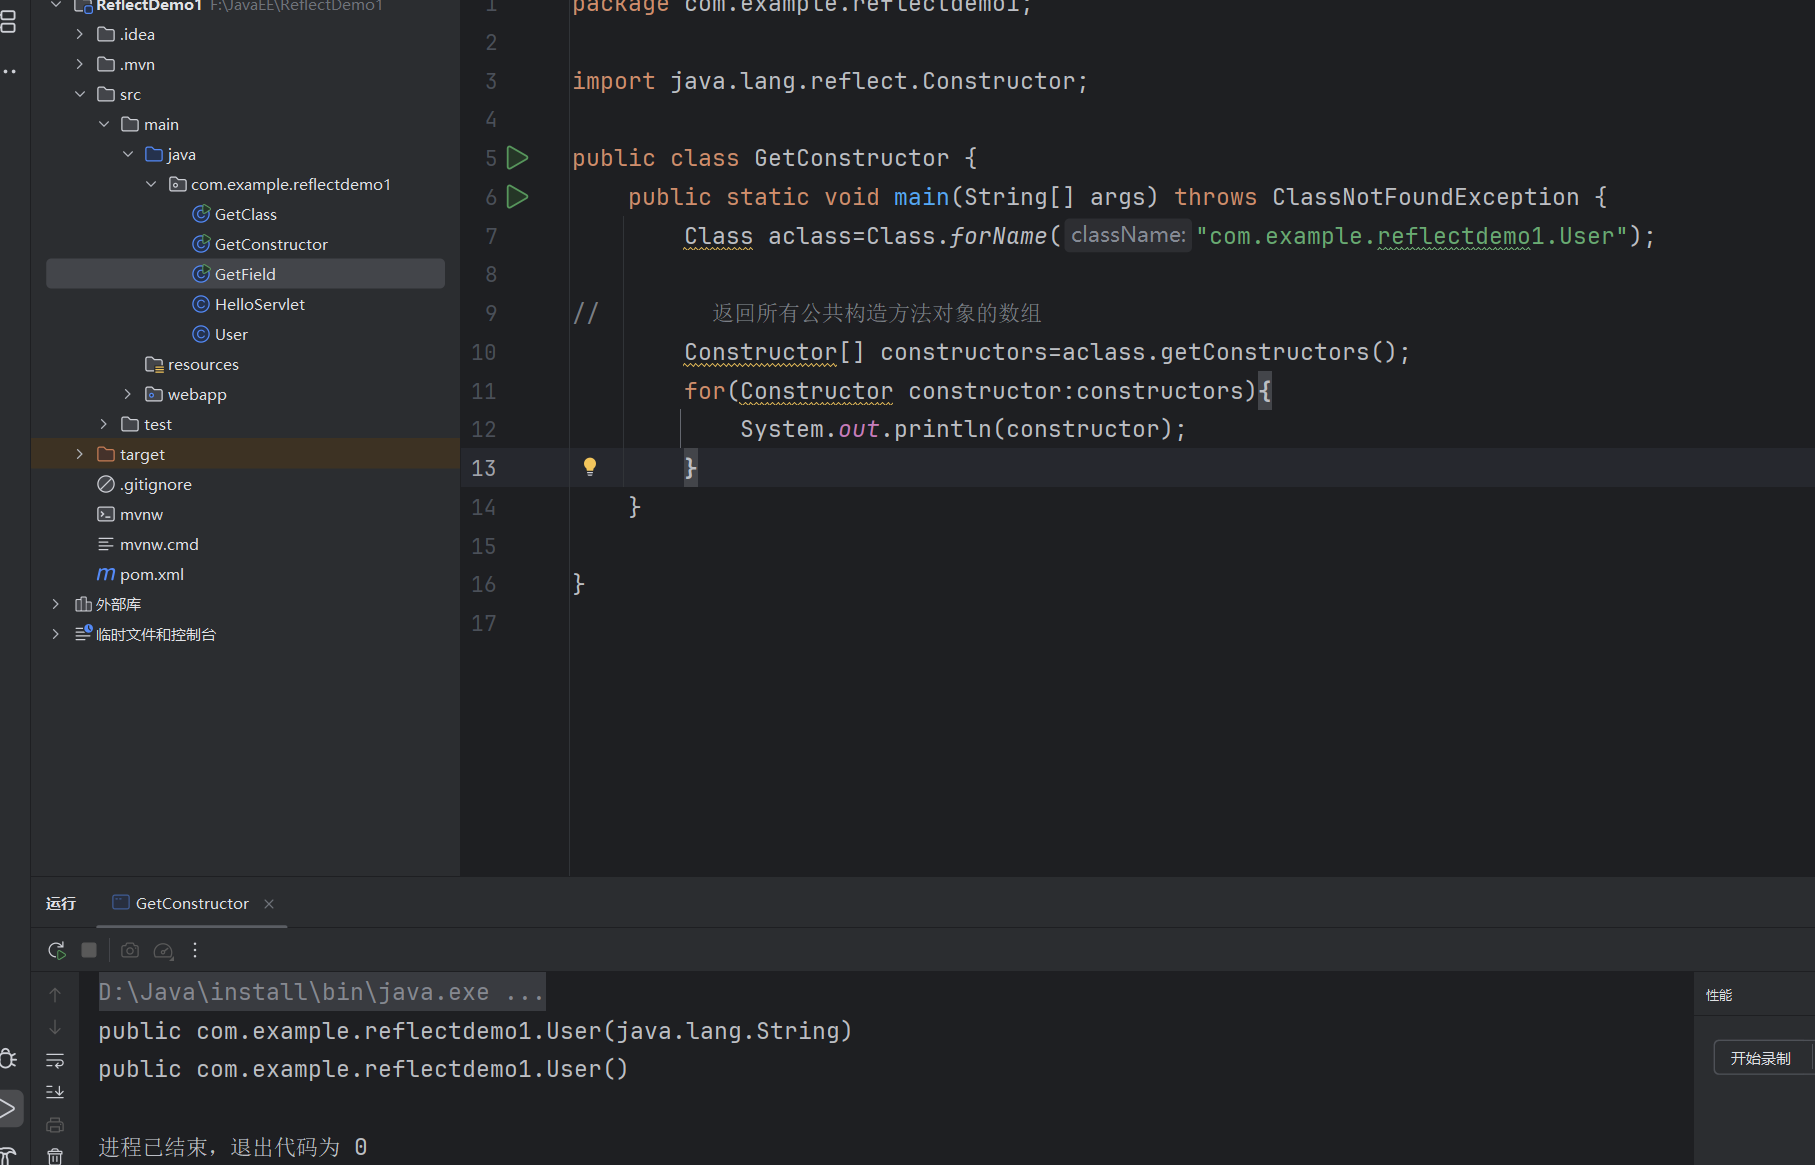Run the main method from the gutter
This screenshot has height=1165, width=1815.
point(517,197)
